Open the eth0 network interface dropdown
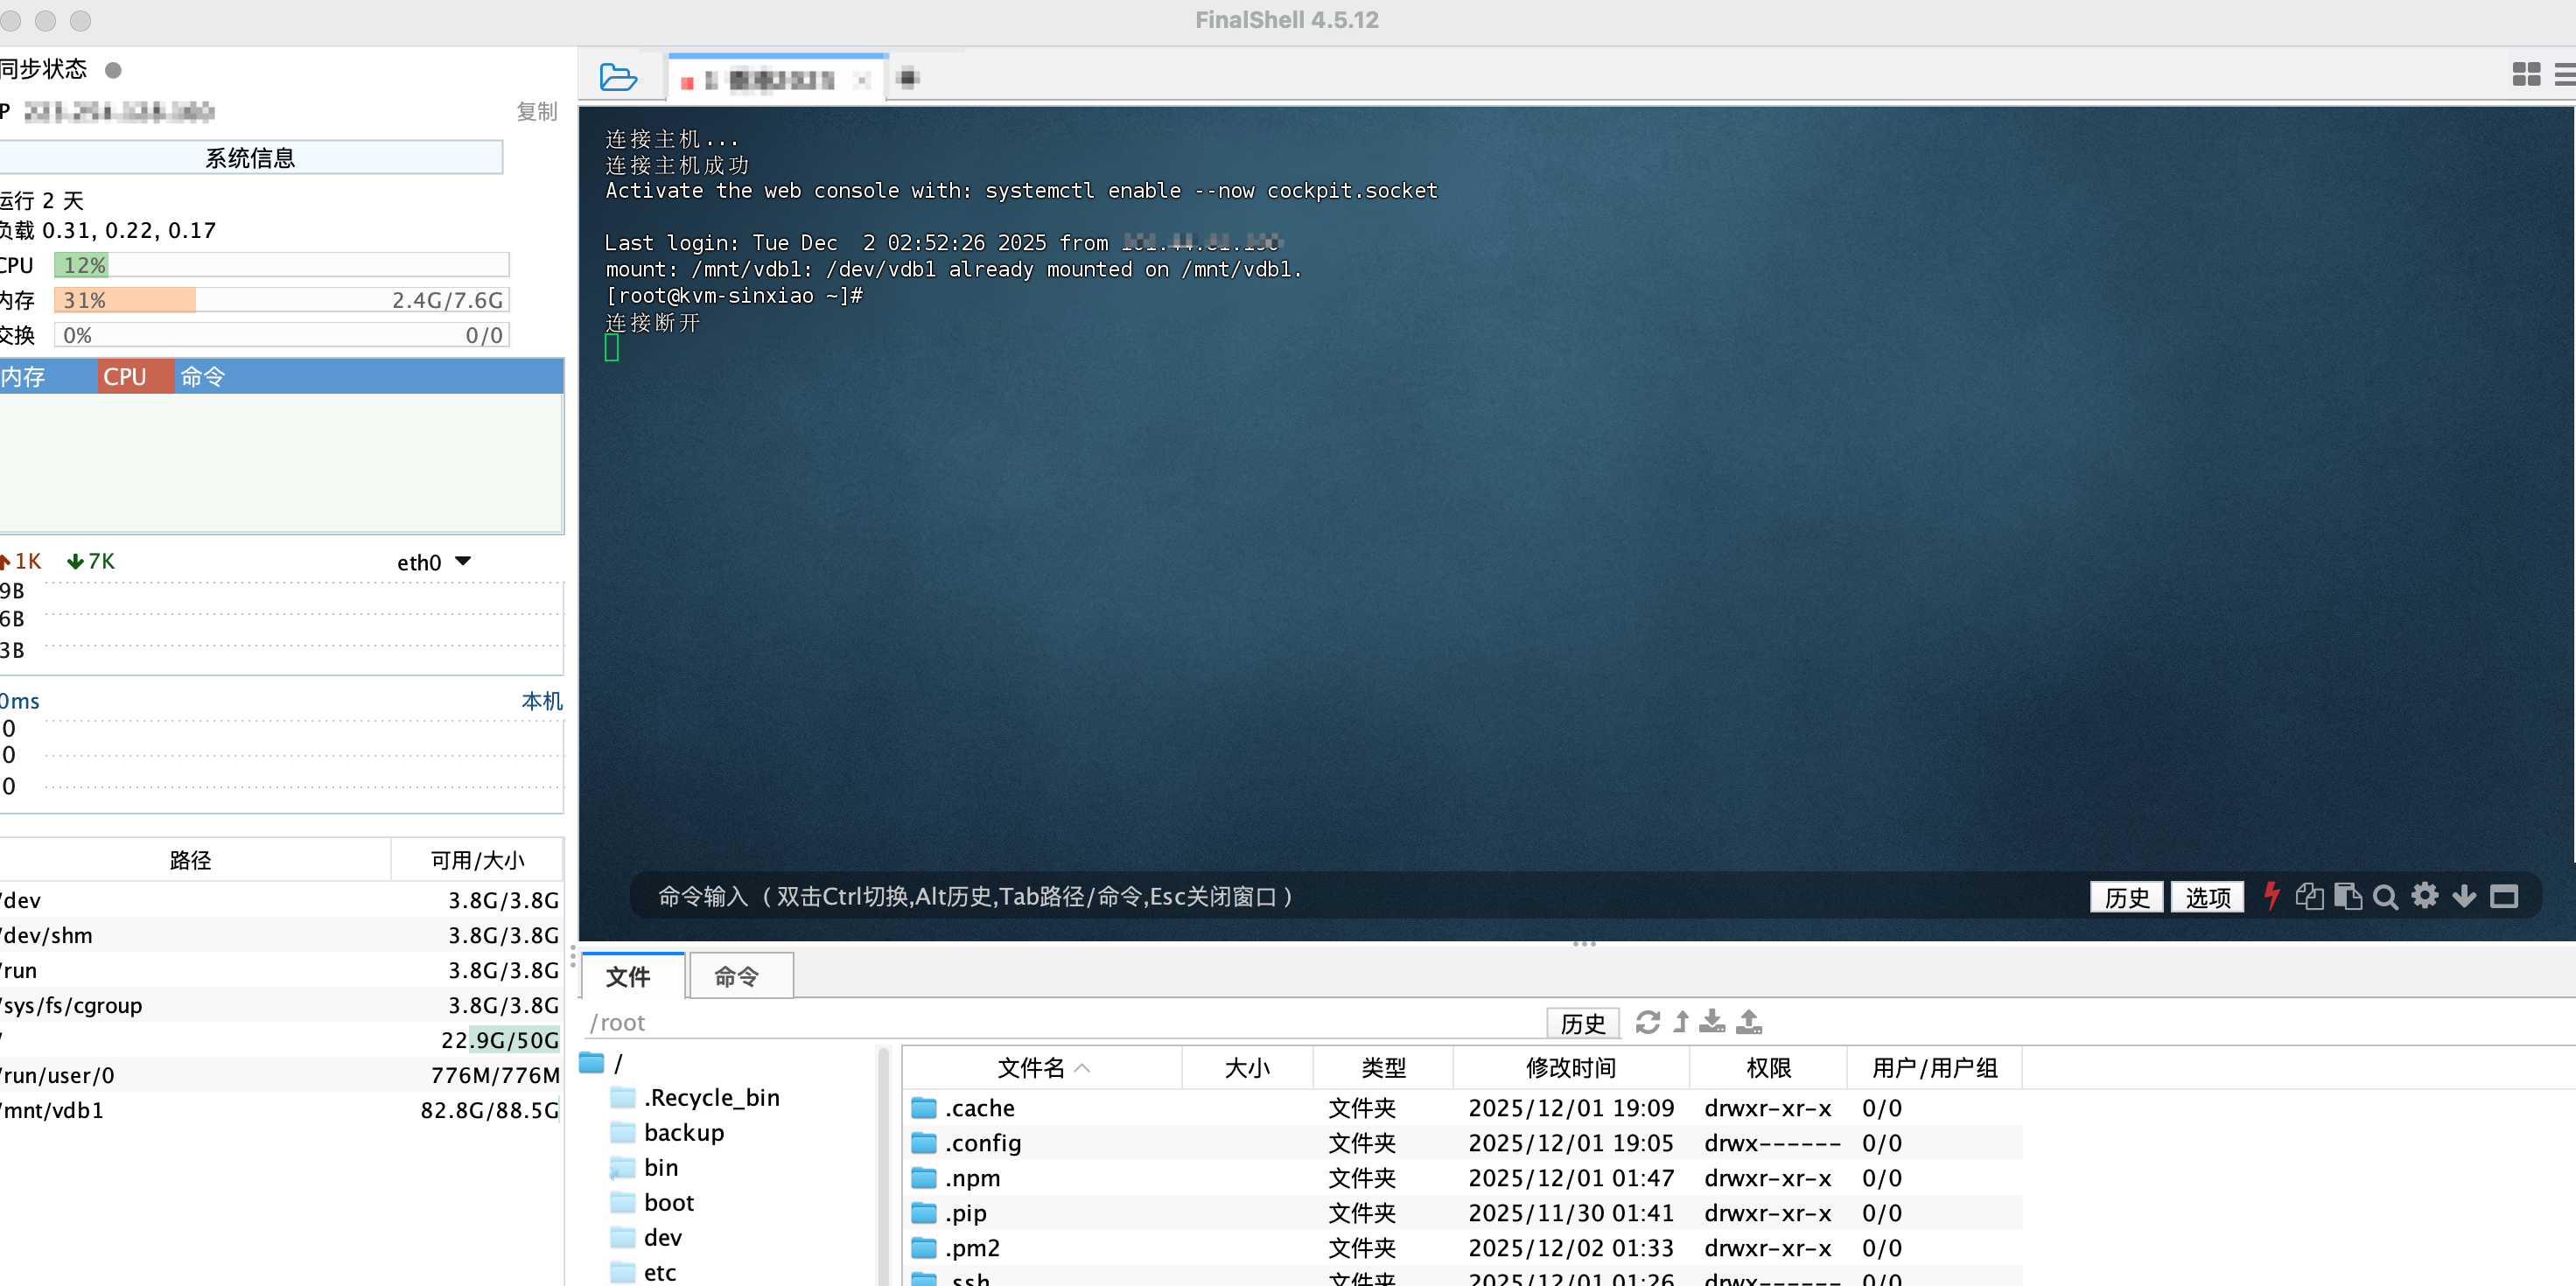2576x1286 pixels. (x=435, y=562)
